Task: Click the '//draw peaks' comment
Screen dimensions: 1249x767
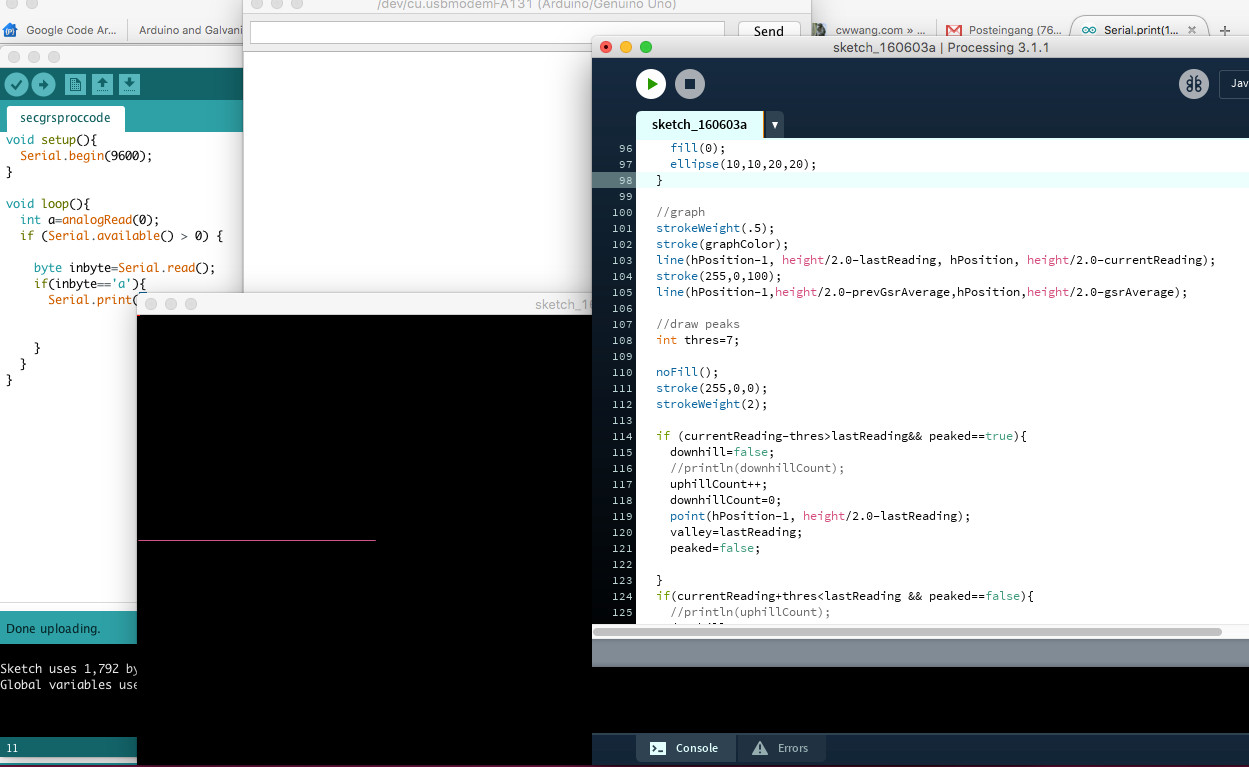Action: click(x=698, y=324)
